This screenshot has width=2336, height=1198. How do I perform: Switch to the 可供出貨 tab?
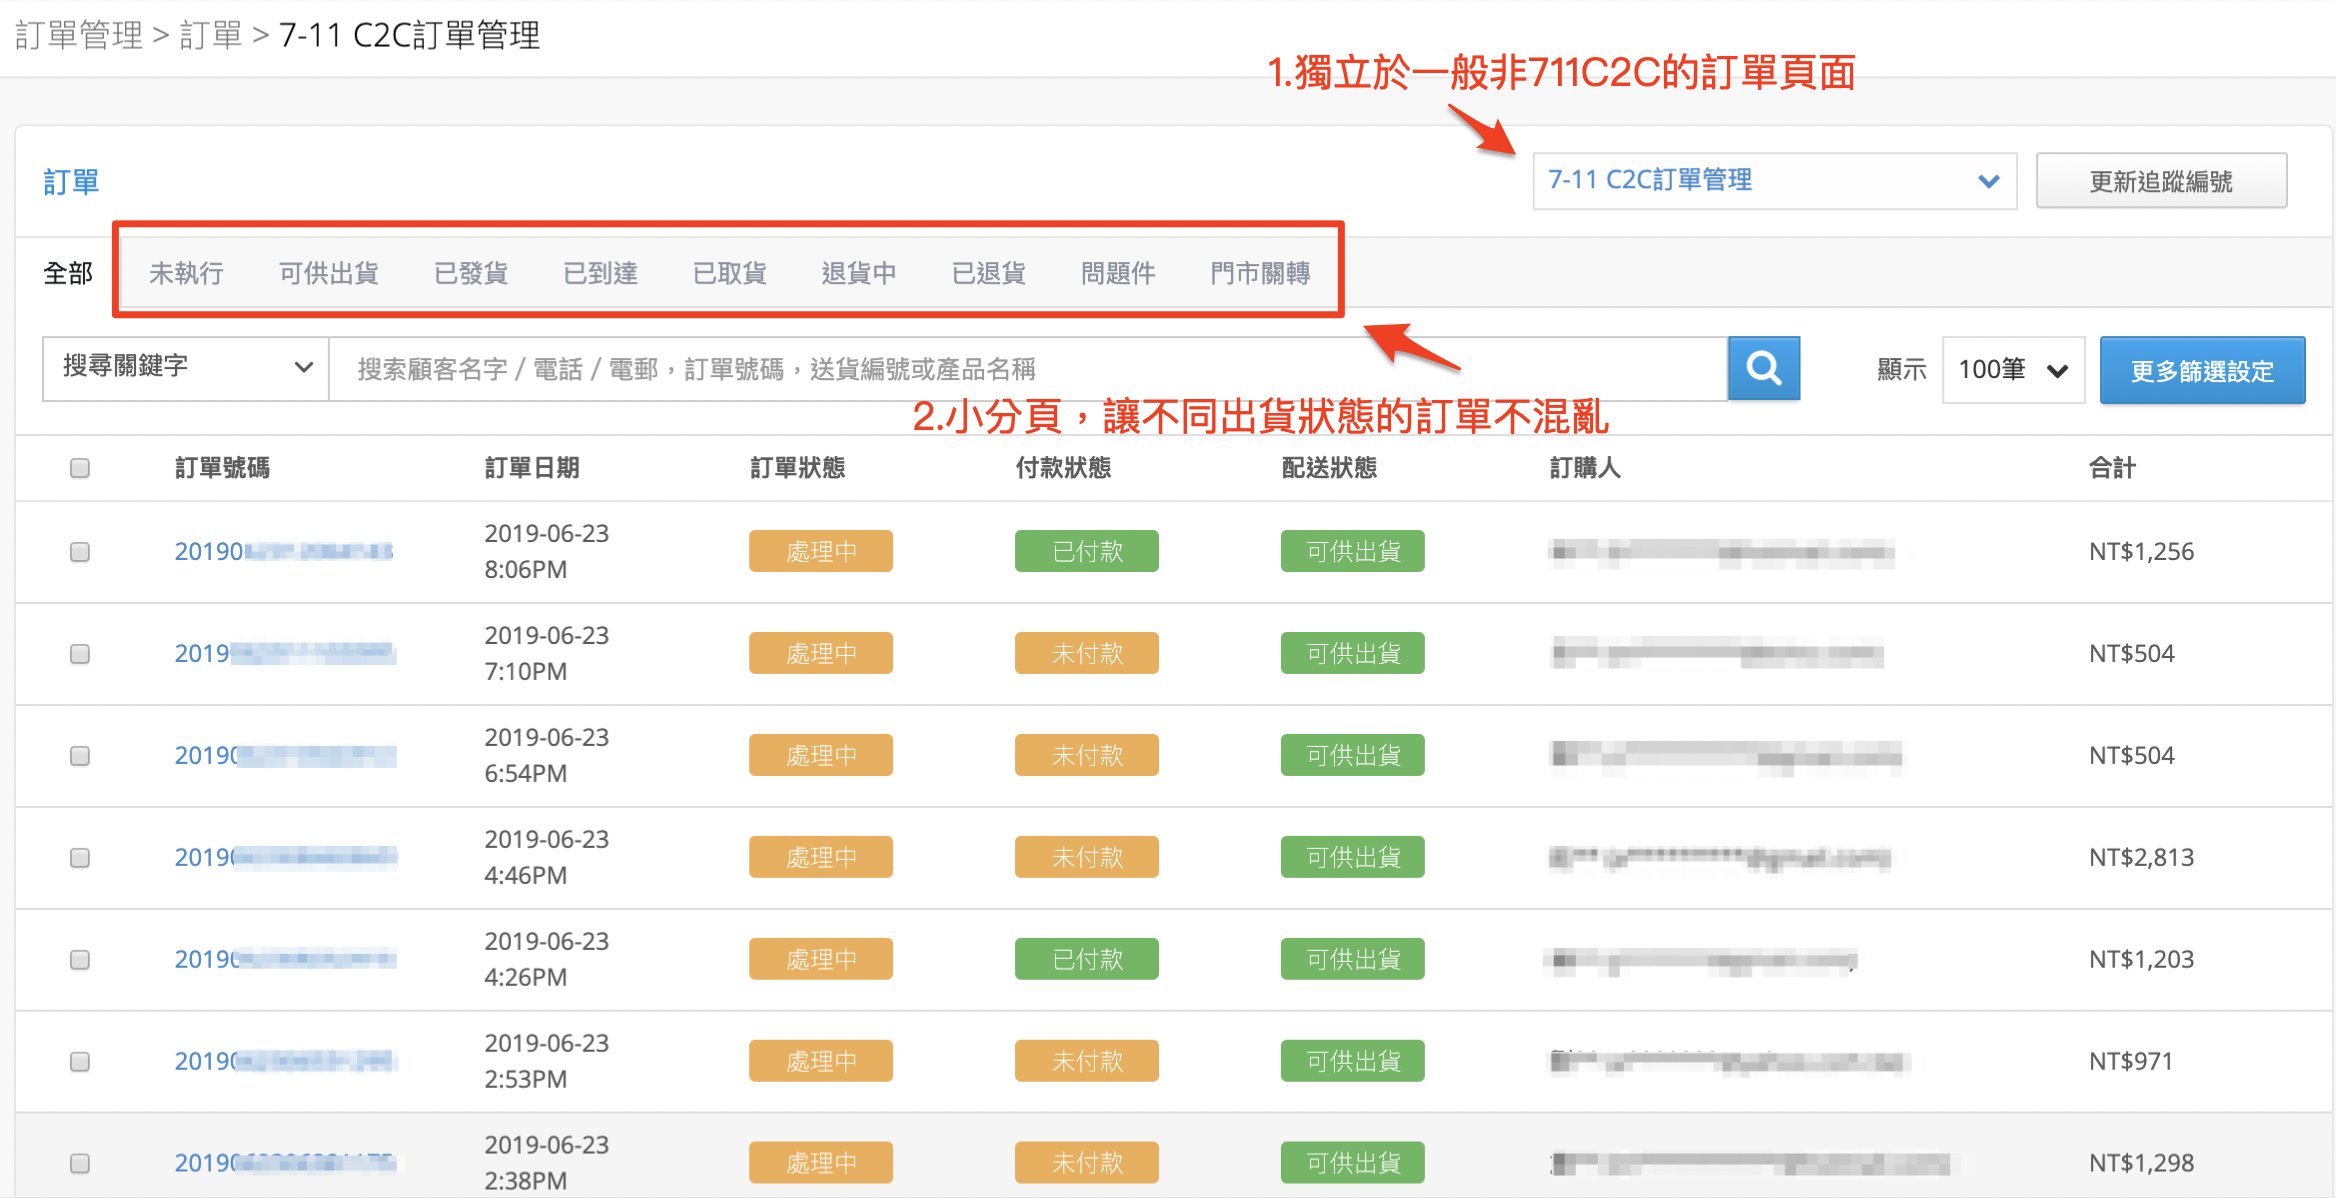(x=328, y=273)
